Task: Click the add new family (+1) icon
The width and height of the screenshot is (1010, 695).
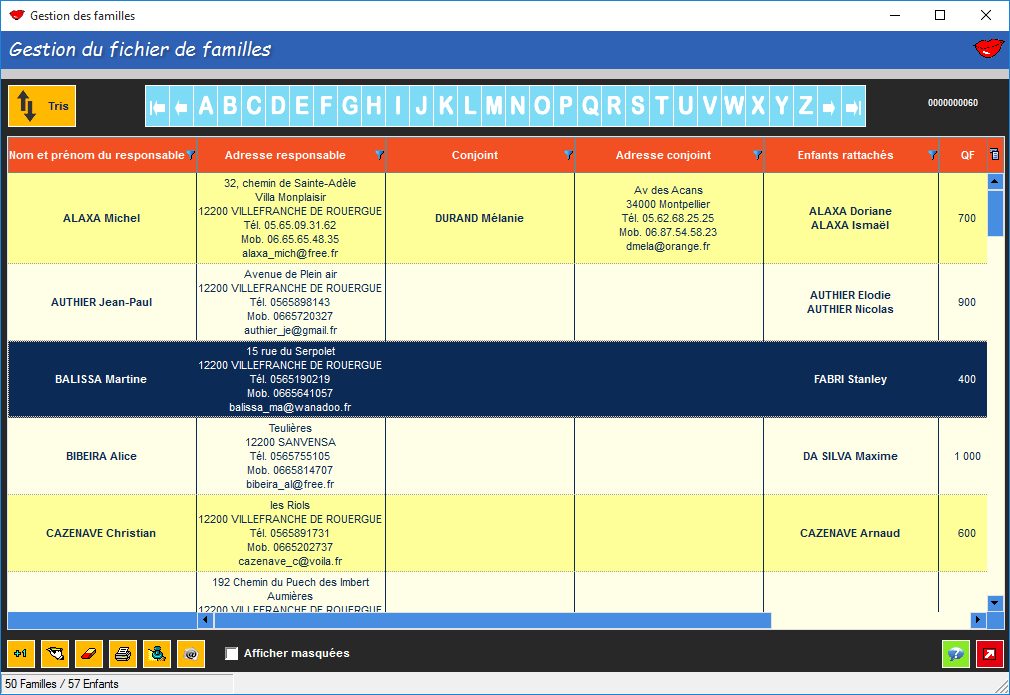Action: click(22, 654)
